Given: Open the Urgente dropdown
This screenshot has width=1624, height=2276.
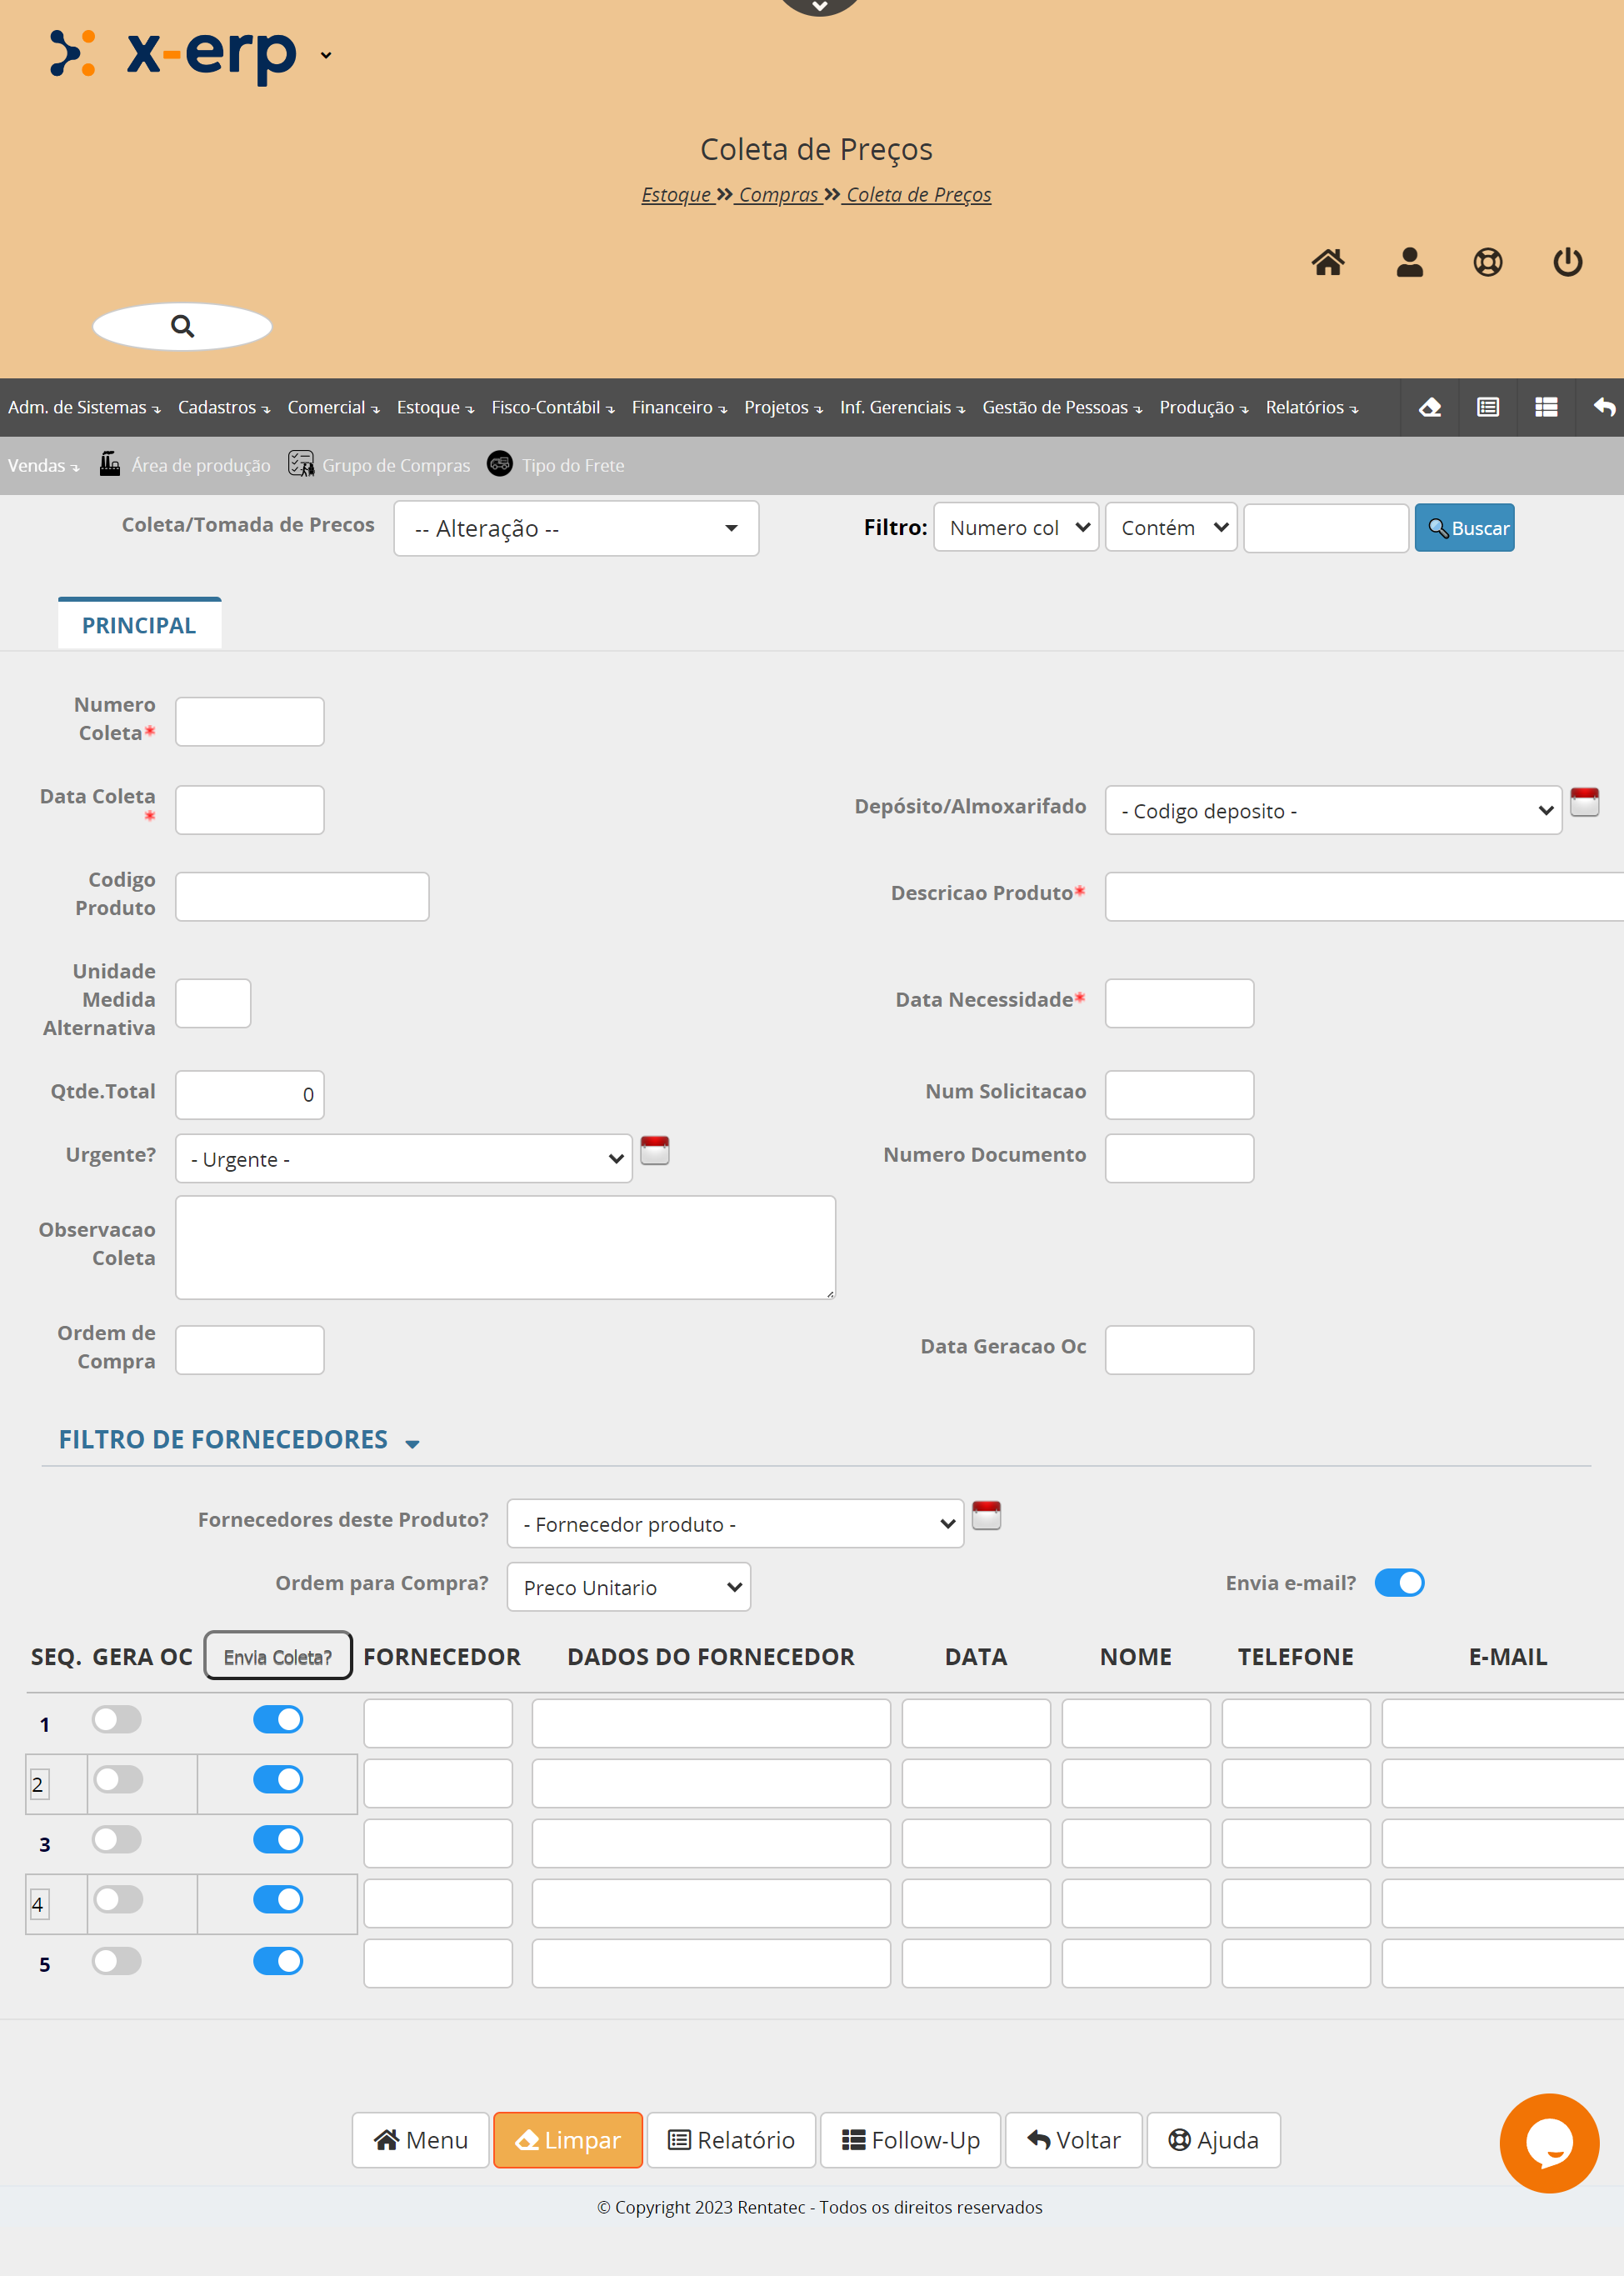Looking at the screenshot, I should tap(404, 1159).
